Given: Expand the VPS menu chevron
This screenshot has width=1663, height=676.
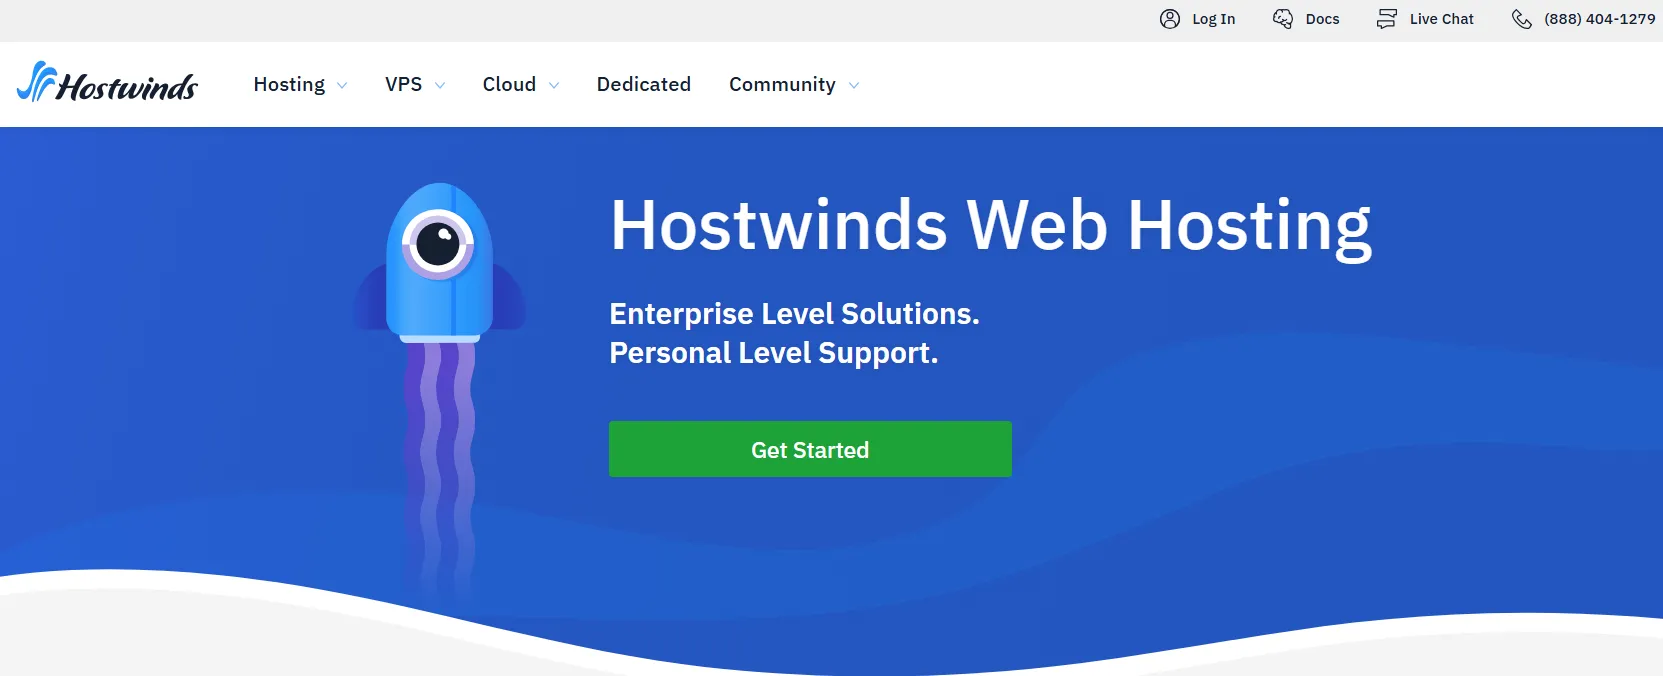Looking at the screenshot, I should click(x=440, y=86).
